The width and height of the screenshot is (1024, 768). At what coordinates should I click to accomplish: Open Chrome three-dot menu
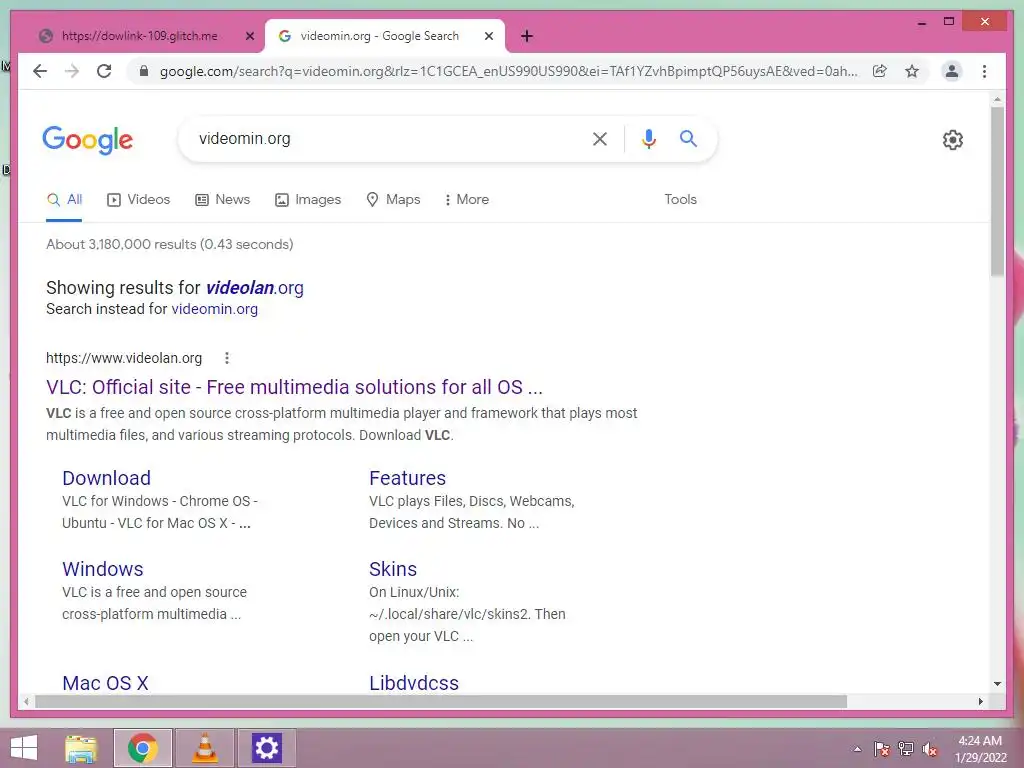pos(984,71)
